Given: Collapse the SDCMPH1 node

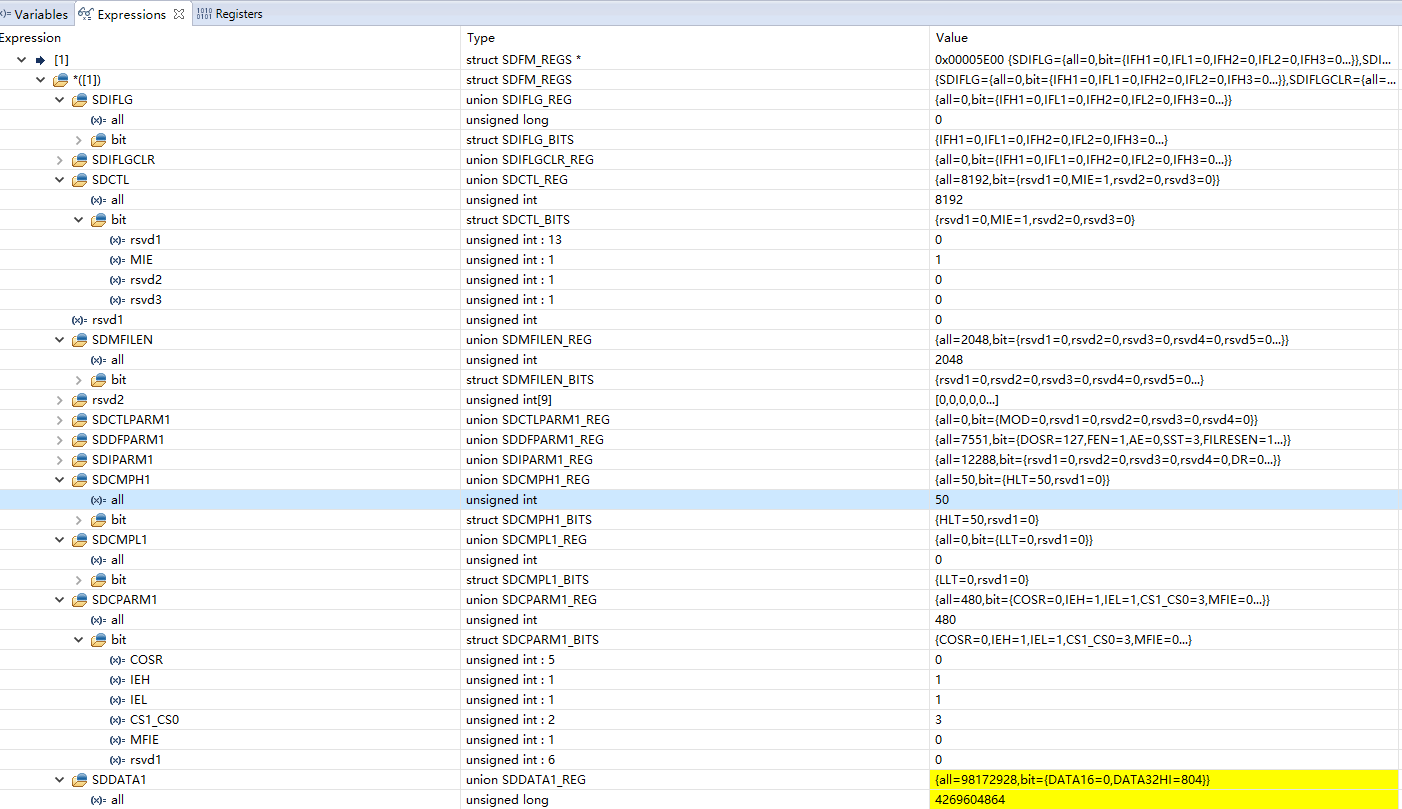Looking at the screenshot, I should tap(60, 480).
